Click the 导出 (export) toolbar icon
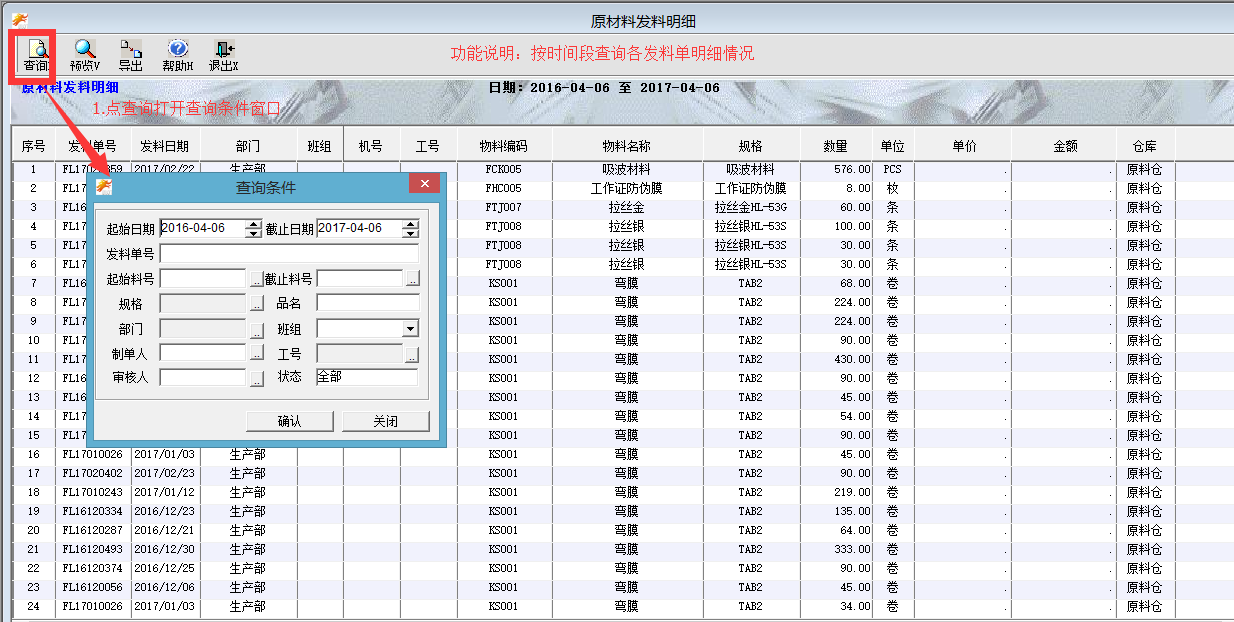 [131, 56]
